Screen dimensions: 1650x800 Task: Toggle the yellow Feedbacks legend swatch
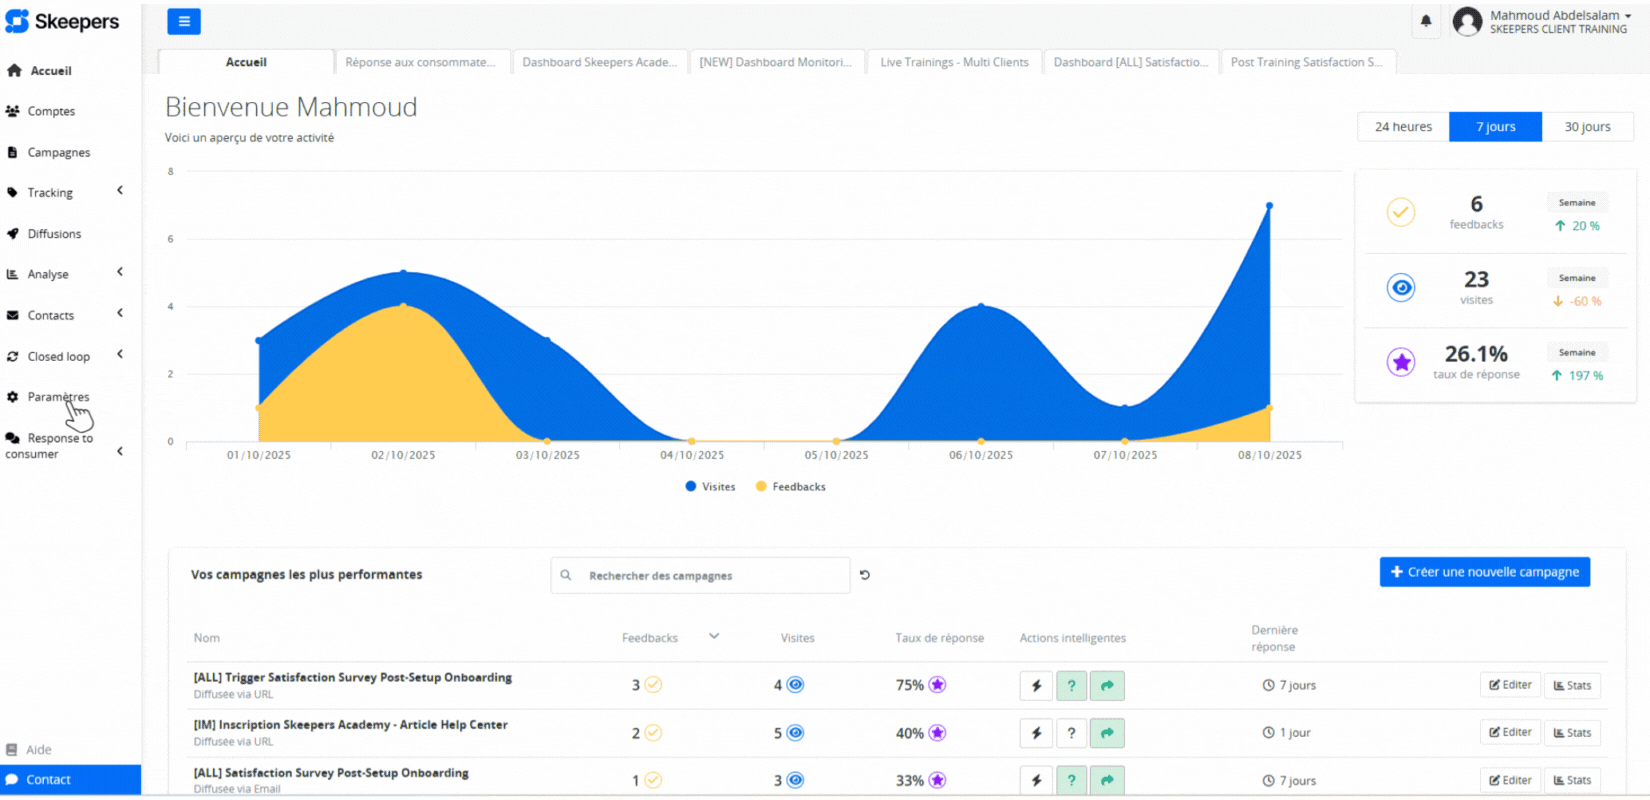click(x=761, y=487)
